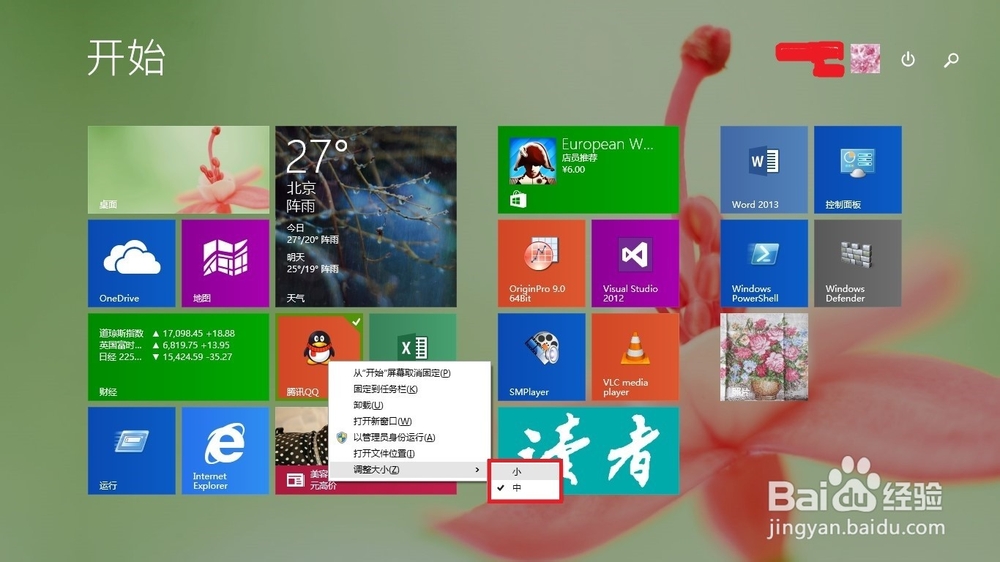Open the Photos (照片) flower tile

(764, 357)
